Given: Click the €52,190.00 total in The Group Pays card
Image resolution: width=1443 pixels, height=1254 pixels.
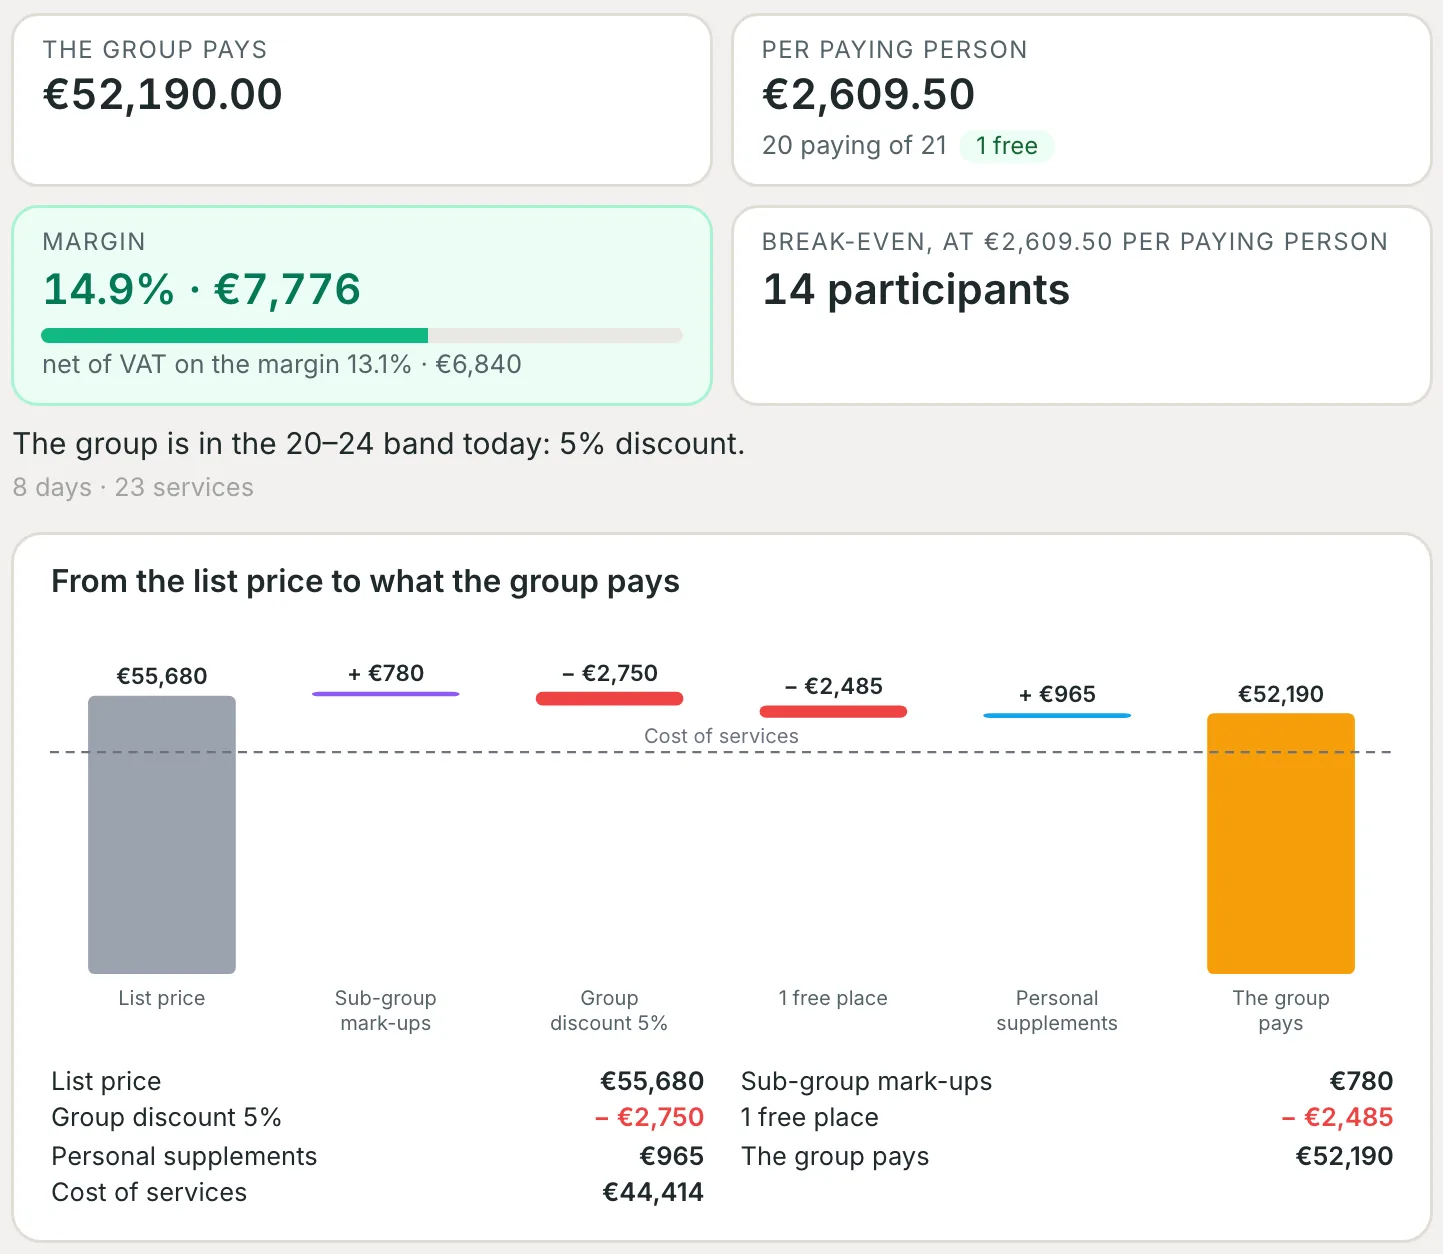Looking at the screenshot, I should (162, 95).
